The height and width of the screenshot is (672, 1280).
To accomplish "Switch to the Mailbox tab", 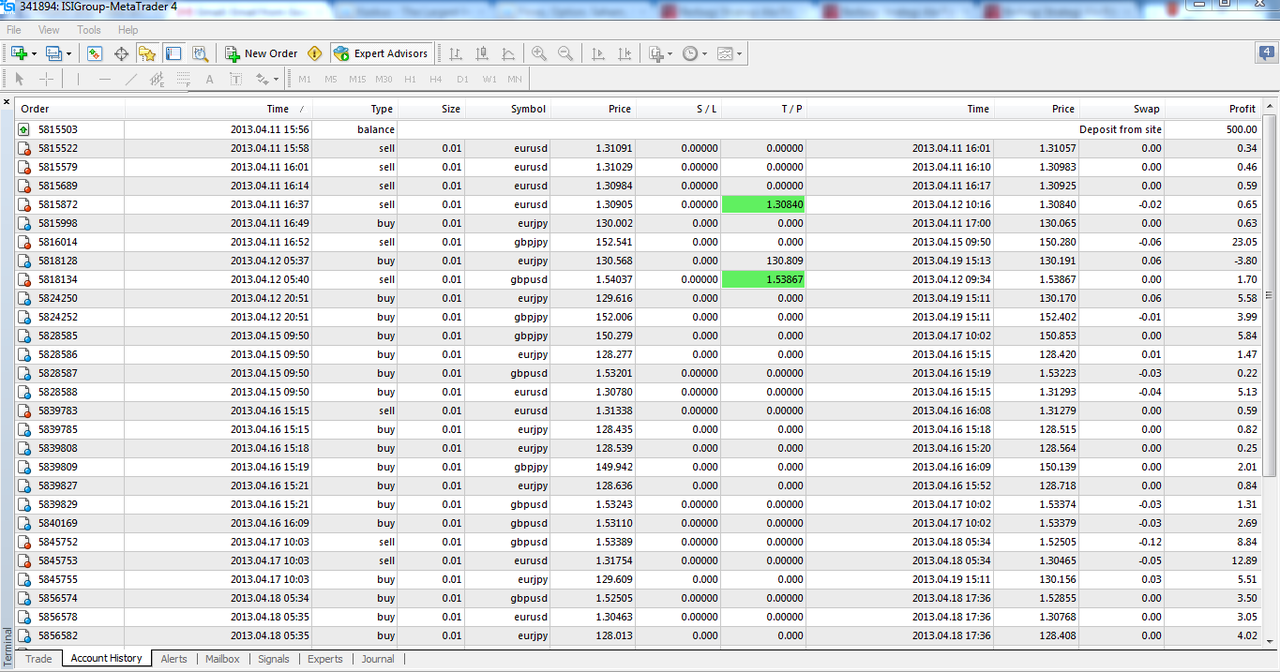I will tap(222, 659).
